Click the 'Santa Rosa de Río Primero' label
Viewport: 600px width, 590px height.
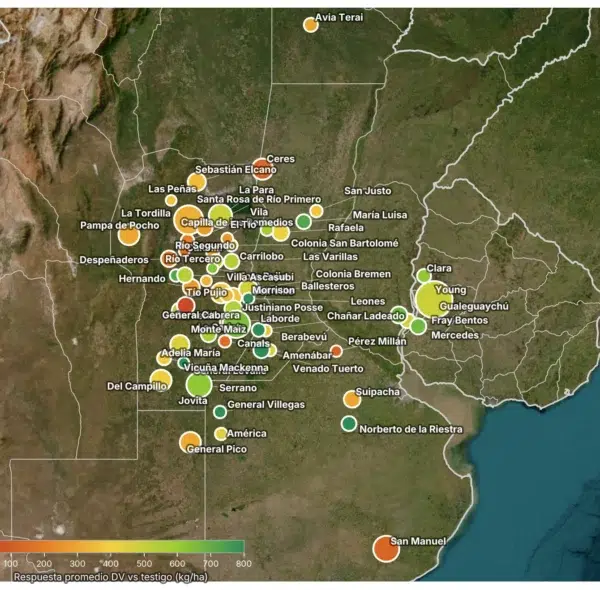click(259, 199)
